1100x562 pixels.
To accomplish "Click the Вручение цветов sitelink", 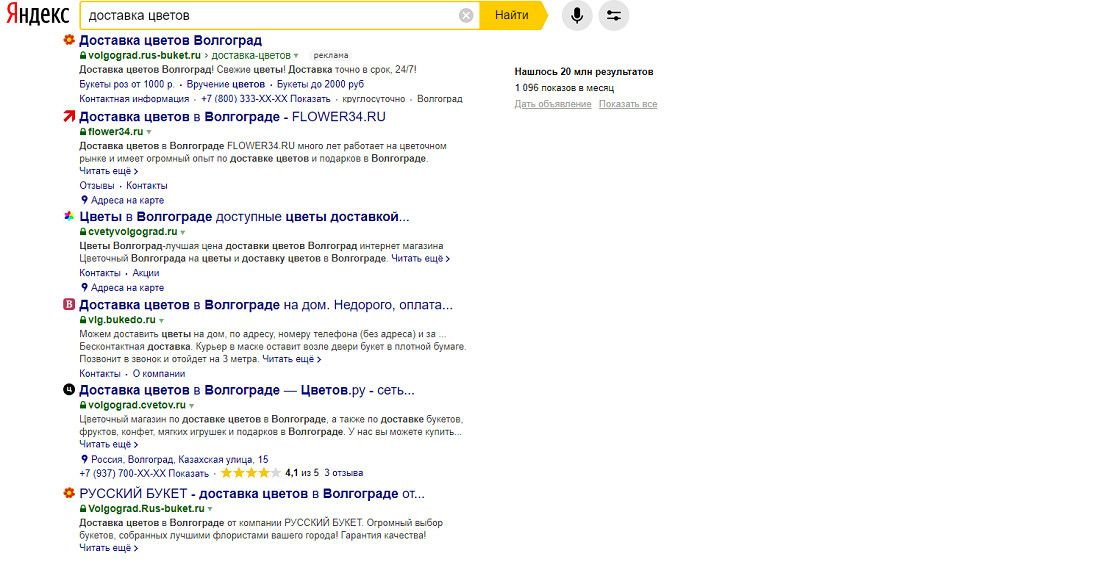I will coord(226,84).
